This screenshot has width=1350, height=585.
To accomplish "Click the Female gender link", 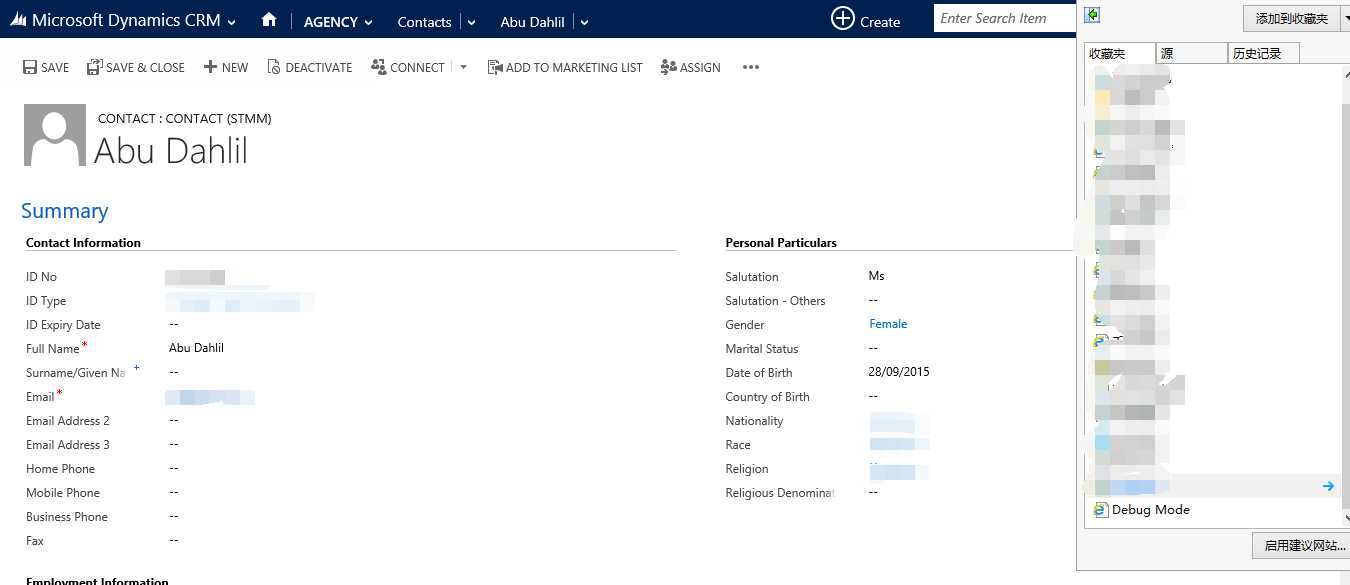I will point(888,324).
